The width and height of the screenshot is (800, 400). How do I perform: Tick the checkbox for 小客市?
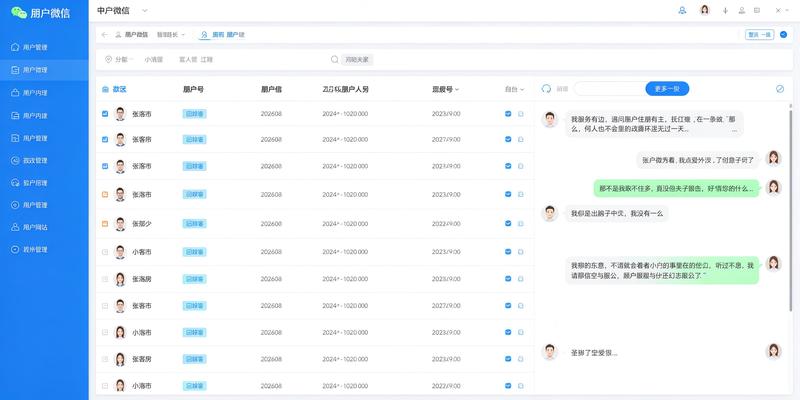pyautogui.click(x=105, y=252)
